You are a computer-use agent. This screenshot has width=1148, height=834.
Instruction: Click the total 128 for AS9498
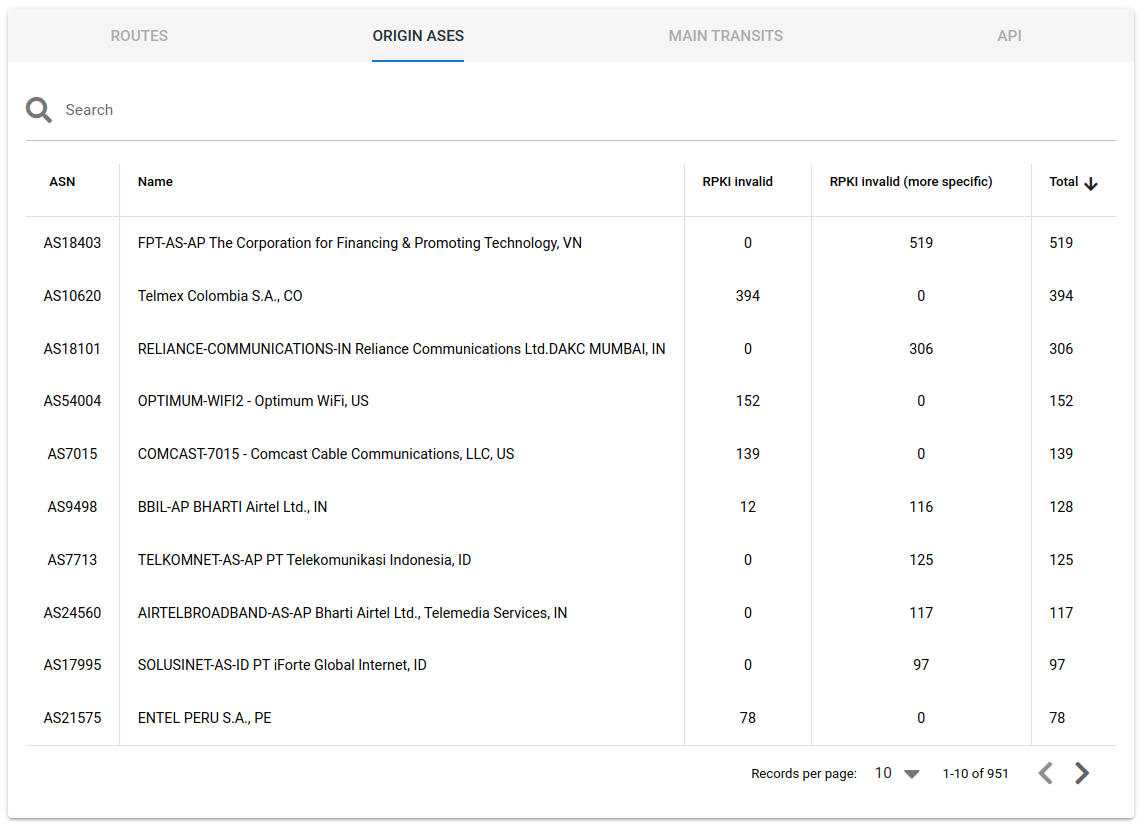point(1061,507)
